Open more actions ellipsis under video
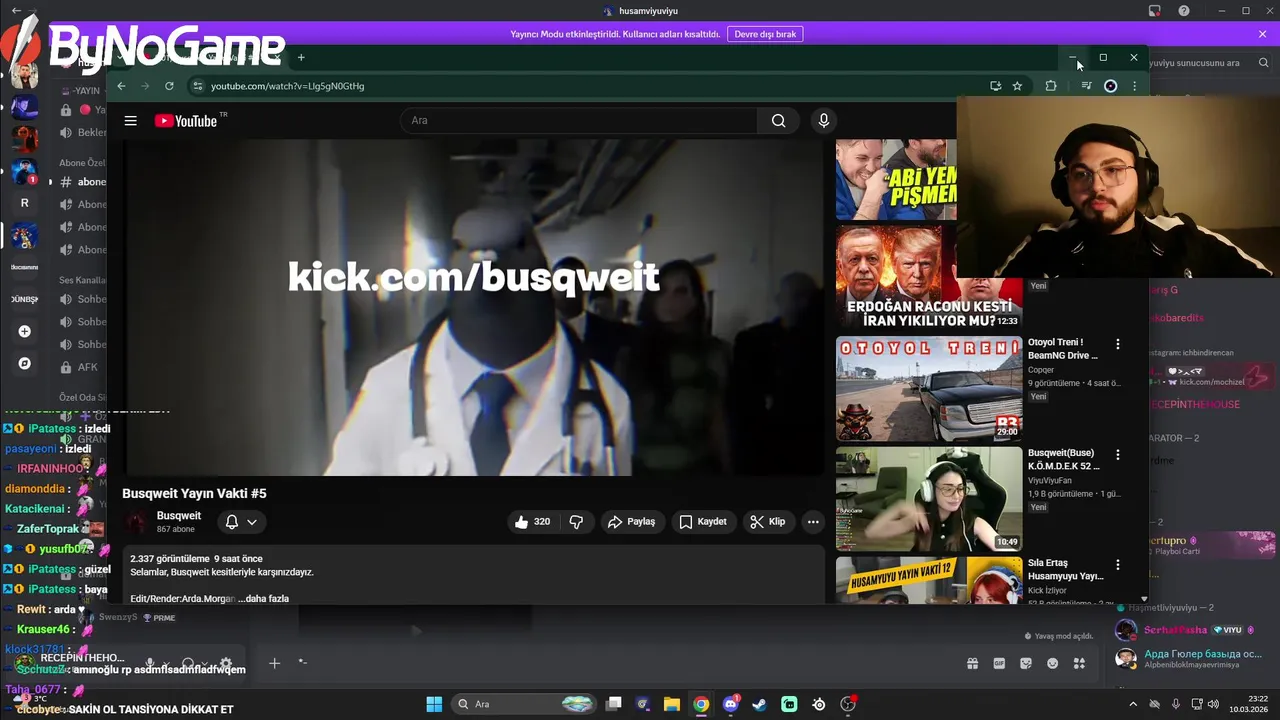1280x720 pixels. coord(813,522)
